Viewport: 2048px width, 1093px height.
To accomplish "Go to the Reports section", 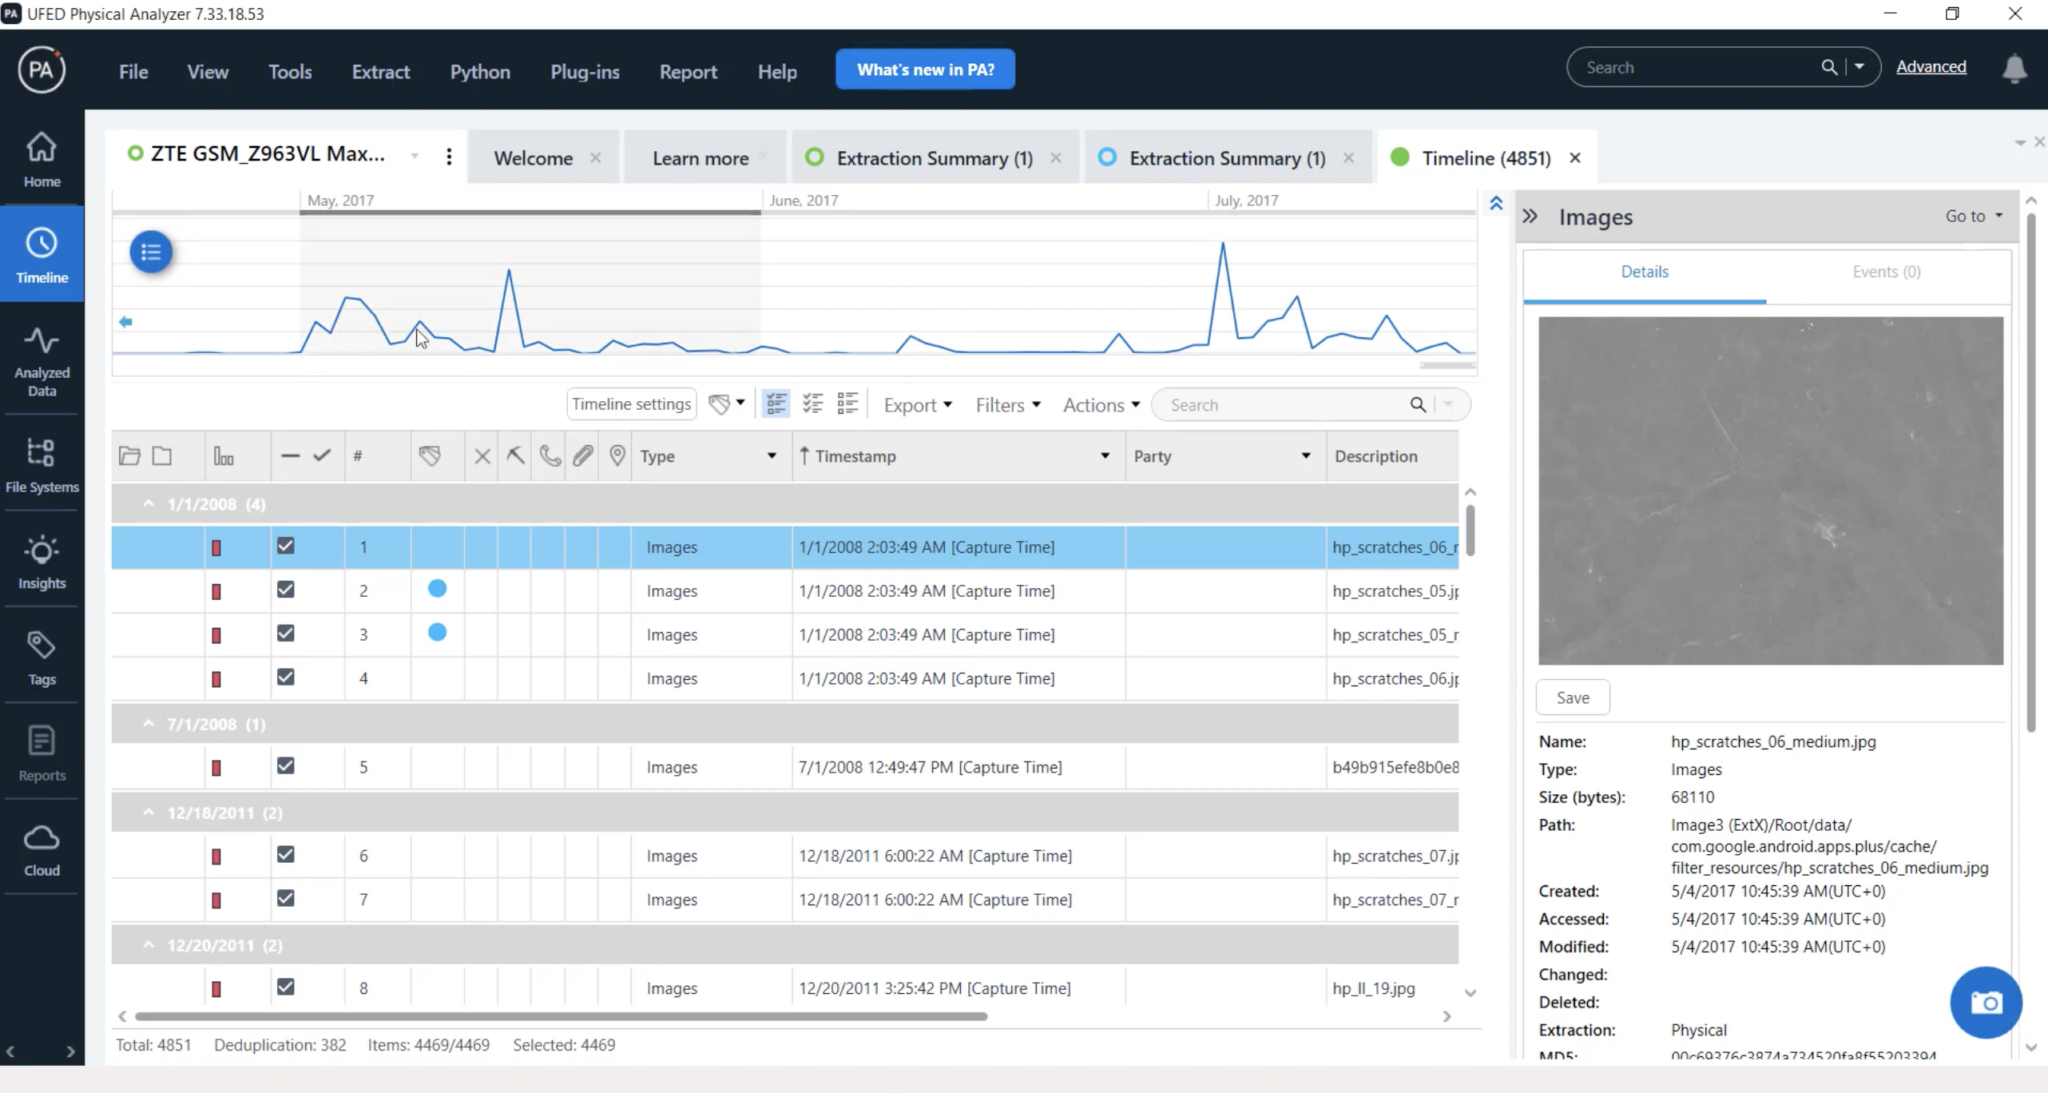I will (x=41, y=751).
